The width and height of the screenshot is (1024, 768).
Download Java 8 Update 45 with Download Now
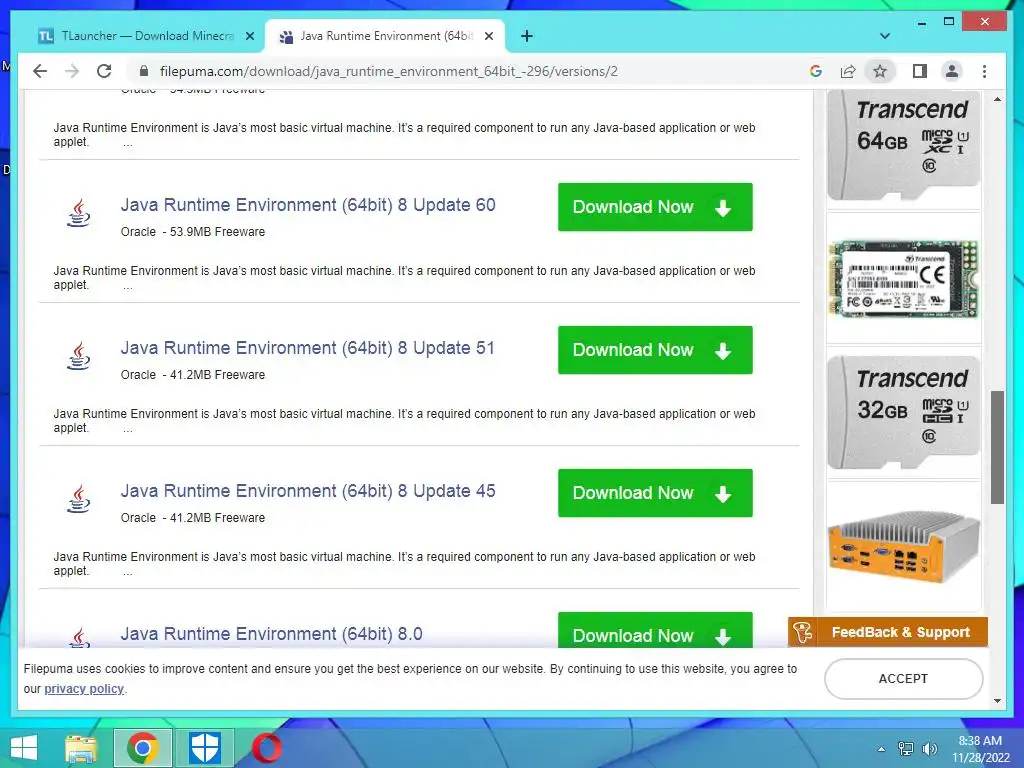655,493
